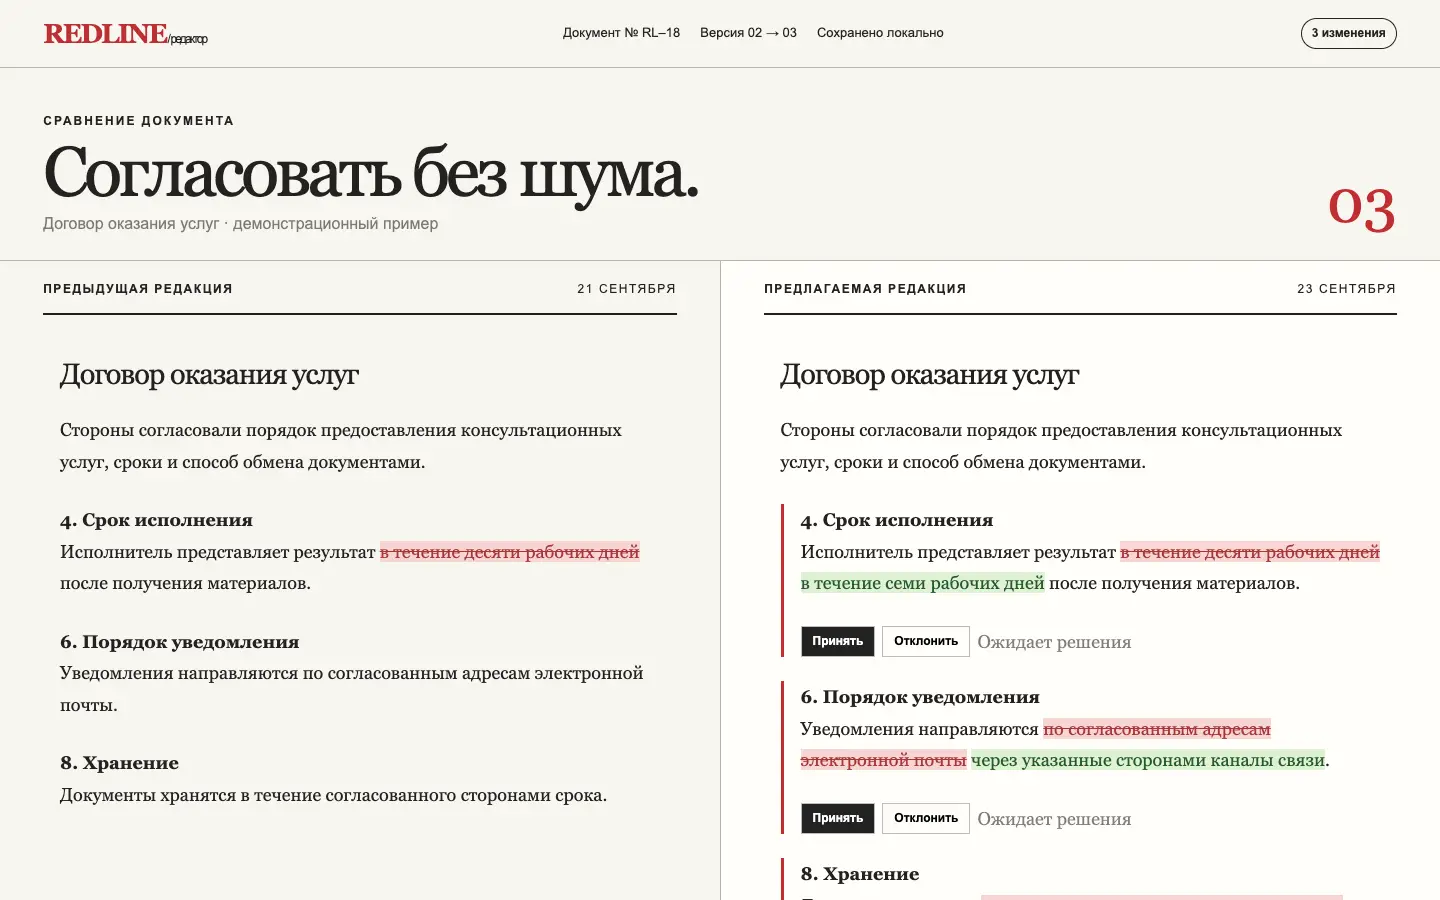Click the '4. Срок исполнения' heading in the proposed version
Image resolution: width=1440 pixels, height=900 pixels.
coord(897,520)
